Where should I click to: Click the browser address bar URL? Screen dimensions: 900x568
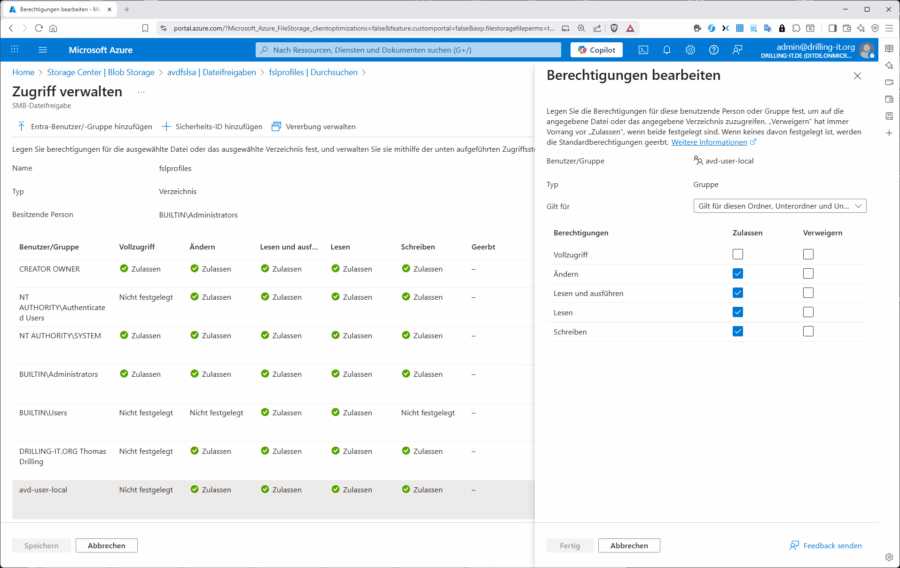coord(363,28)
